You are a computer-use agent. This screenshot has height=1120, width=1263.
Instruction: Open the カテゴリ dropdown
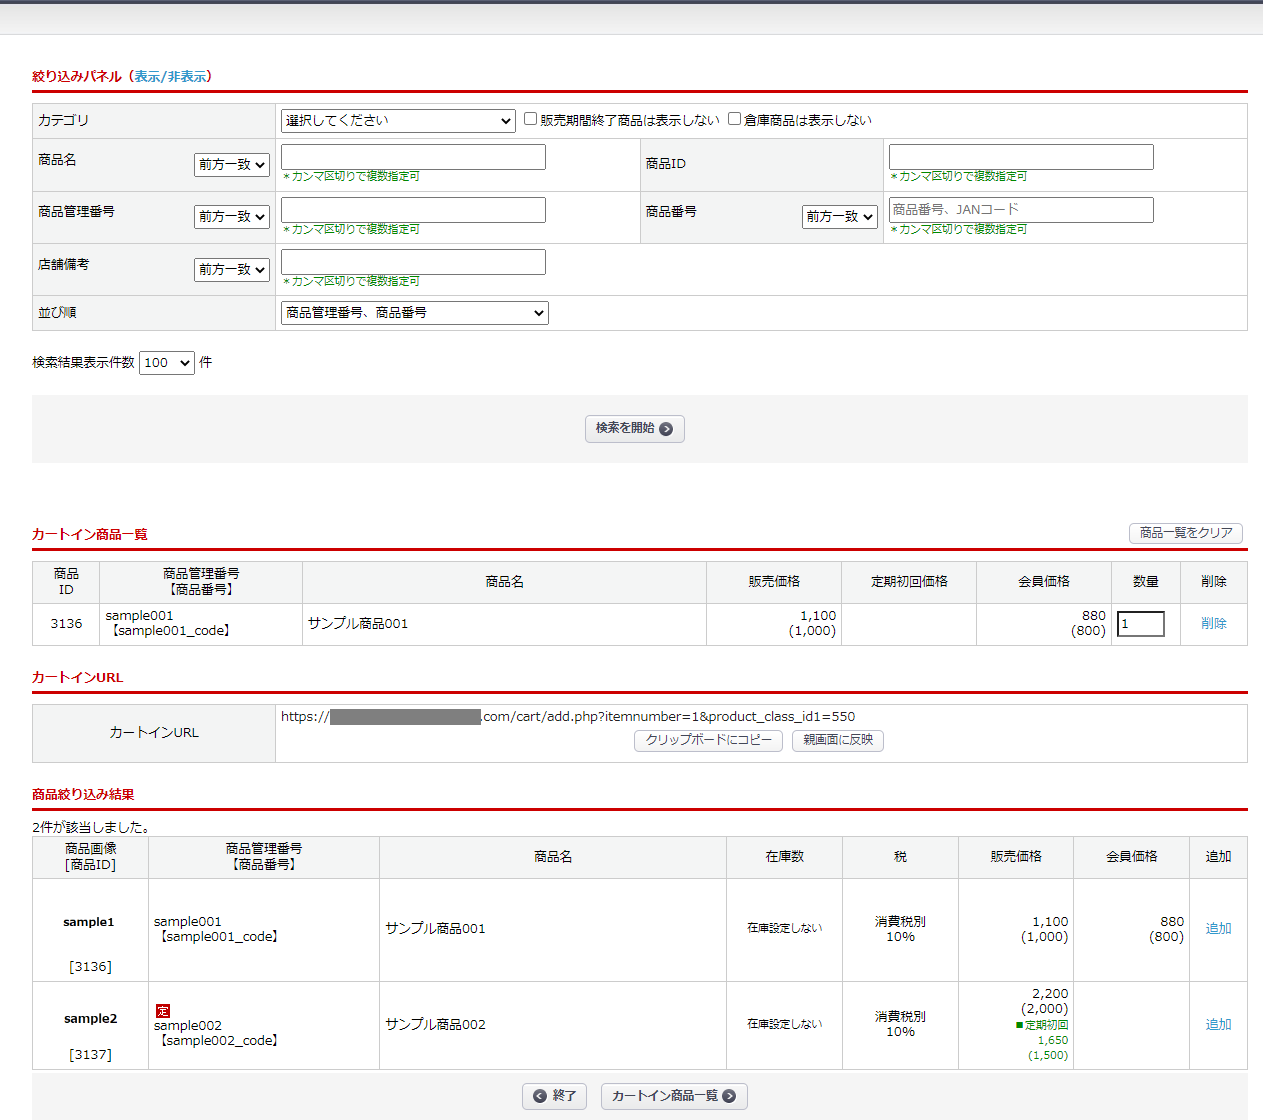(398, 121)
